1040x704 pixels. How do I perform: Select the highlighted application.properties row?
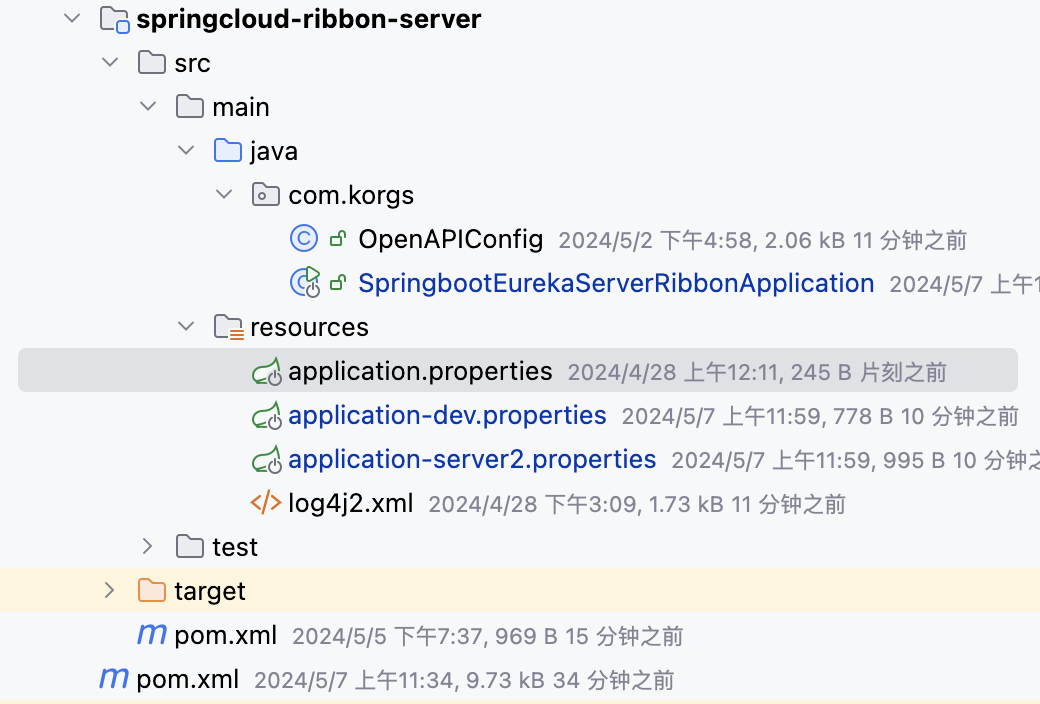click(x=420, y=371)
